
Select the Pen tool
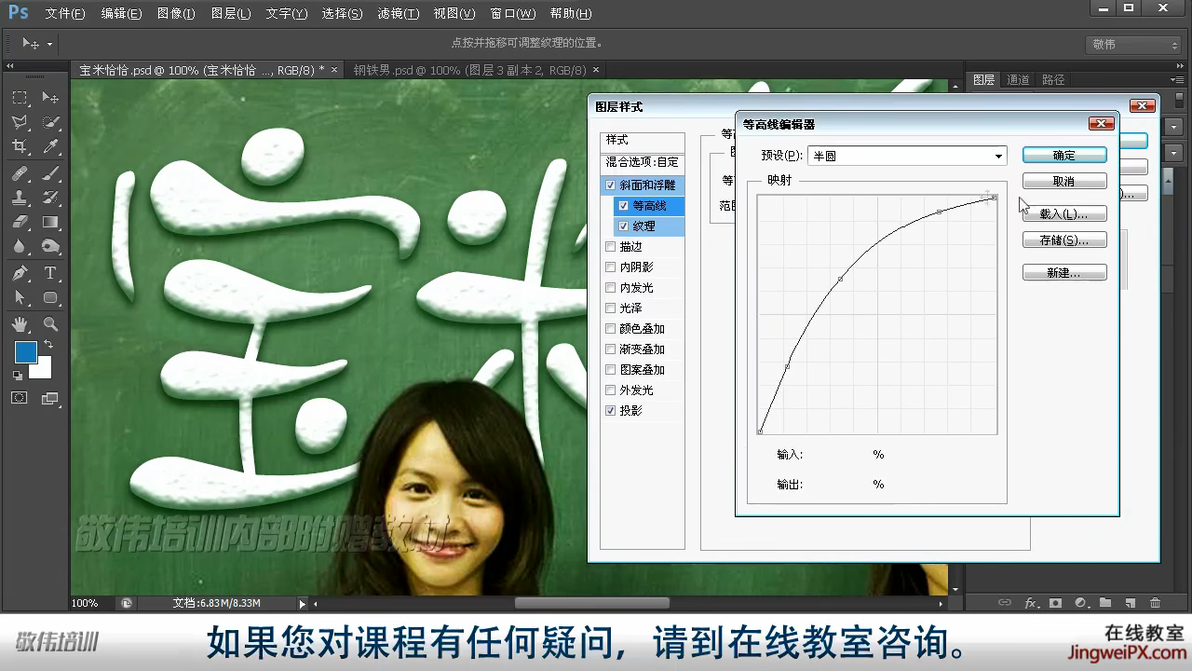(20, 273)
